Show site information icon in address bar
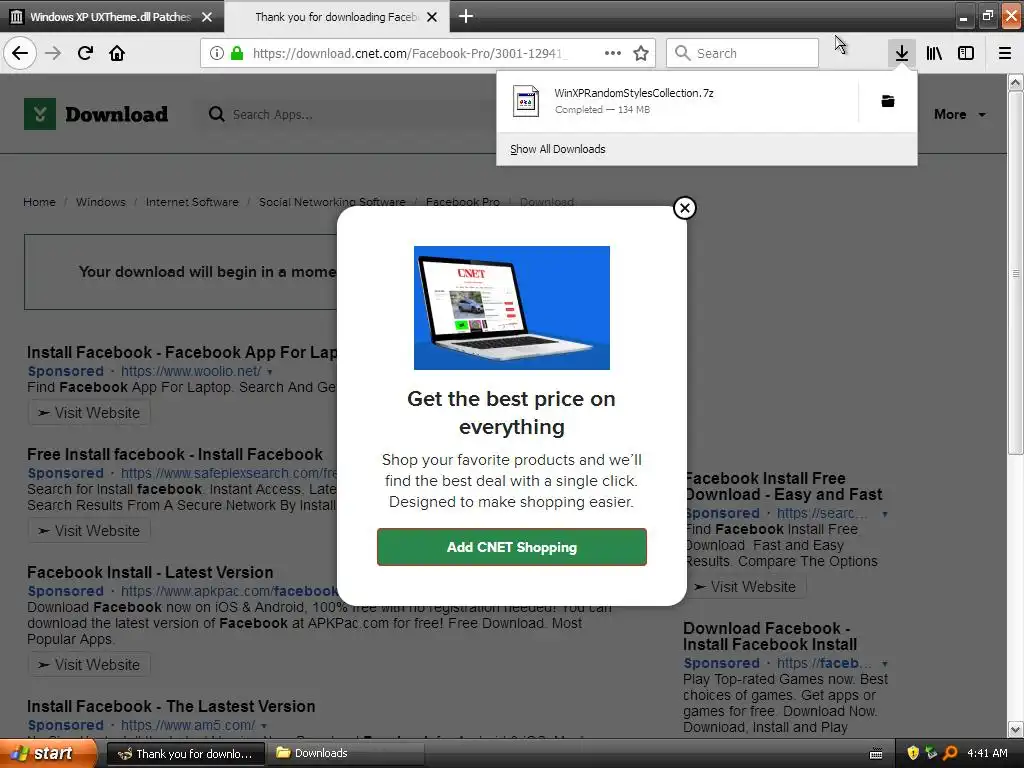Image resolution: width=1024 pixels, height=768 pixels. (x=217, y=53)
